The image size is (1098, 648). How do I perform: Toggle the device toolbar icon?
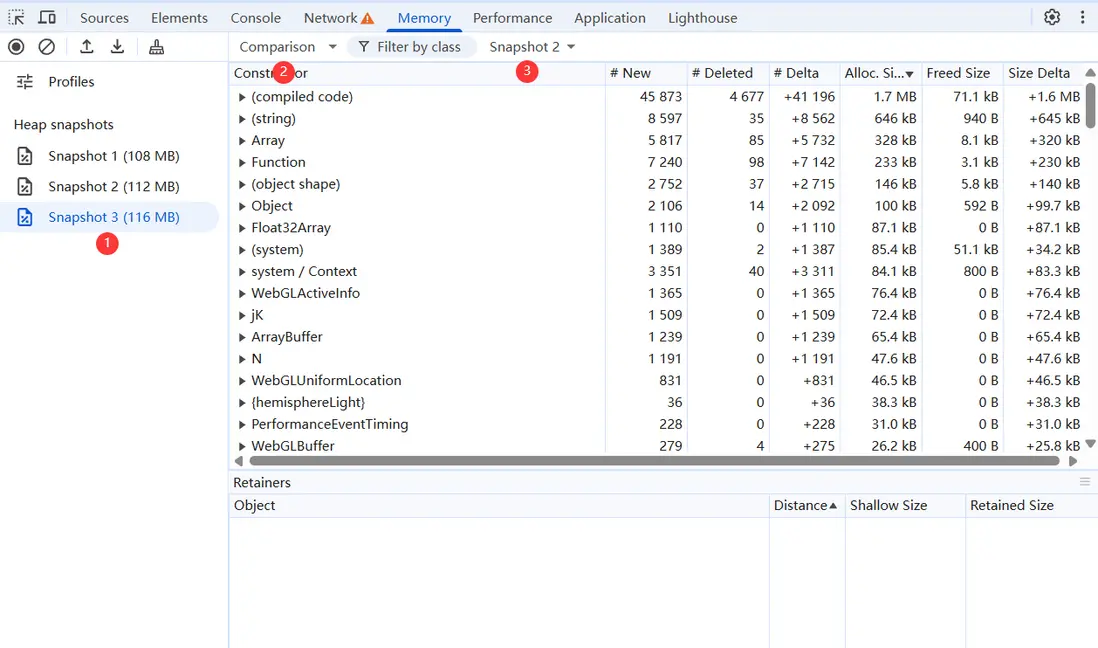(x=47, y=18)
